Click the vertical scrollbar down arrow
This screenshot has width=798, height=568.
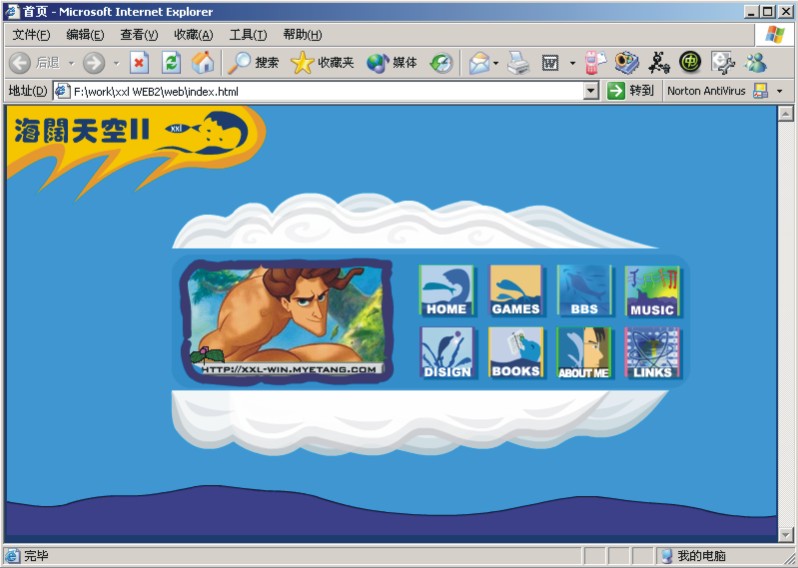click(x=785, y=535)
